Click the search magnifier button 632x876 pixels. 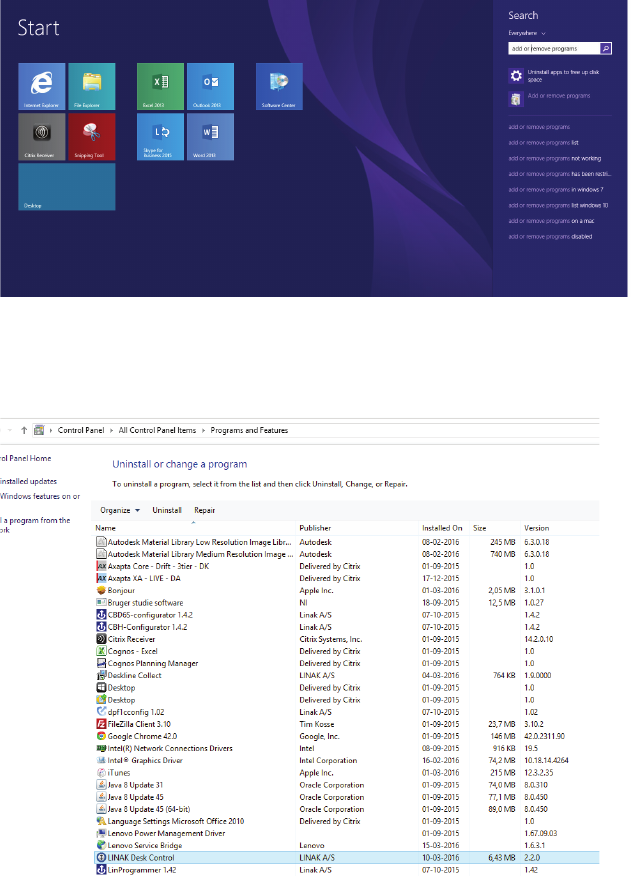pyautogui.click(x=606, y=49)
